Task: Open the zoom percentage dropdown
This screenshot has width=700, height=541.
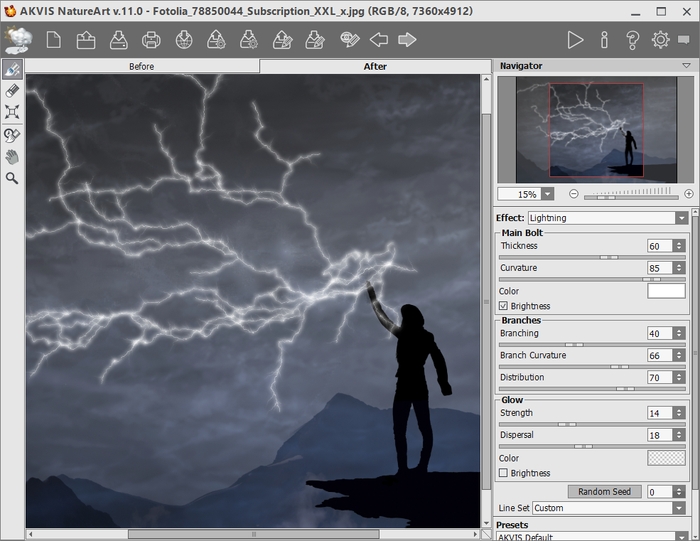Action: (x=547, y=194)
